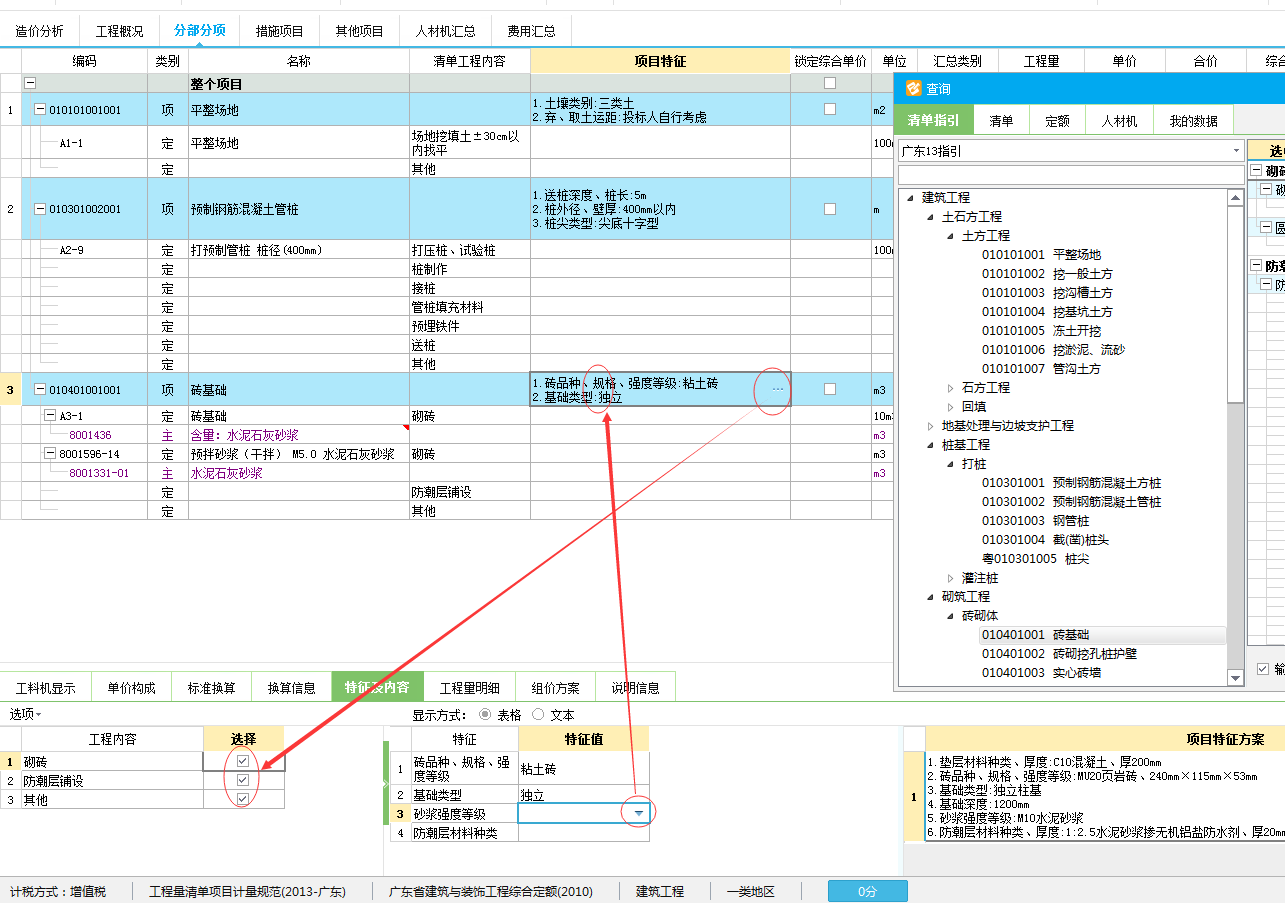This screenshot has height=903, width=1285.
Task: Collapse the A3-1 sub-item row
Action: pos(50,415)
